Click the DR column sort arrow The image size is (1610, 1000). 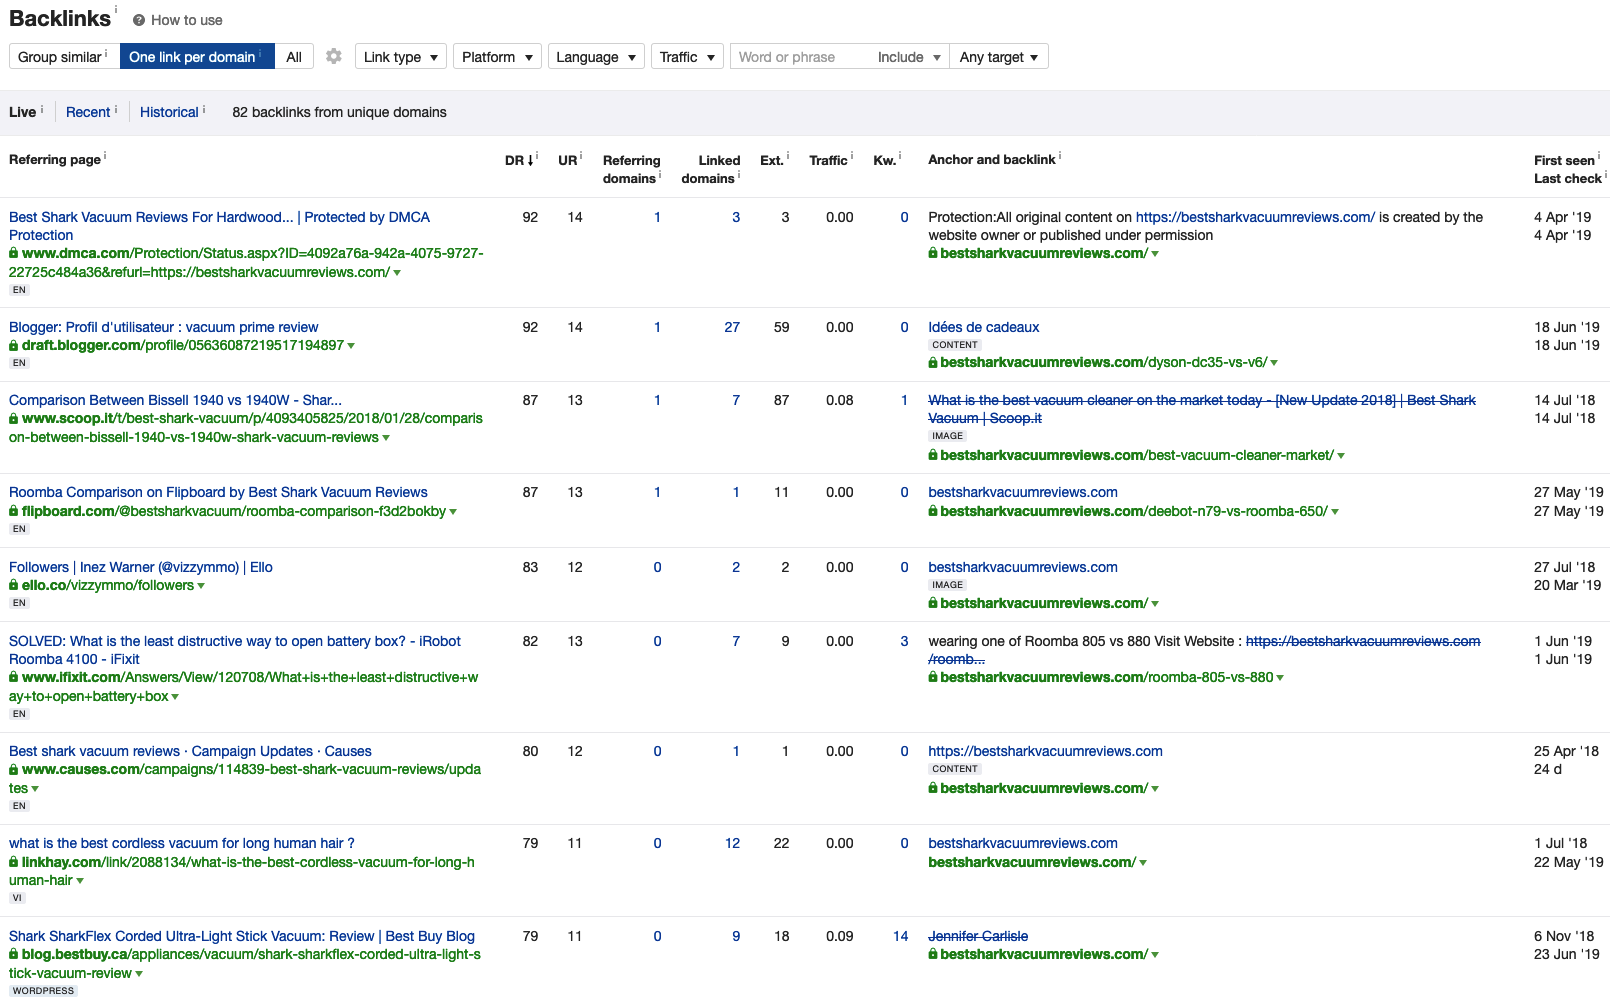coord(530,160)
